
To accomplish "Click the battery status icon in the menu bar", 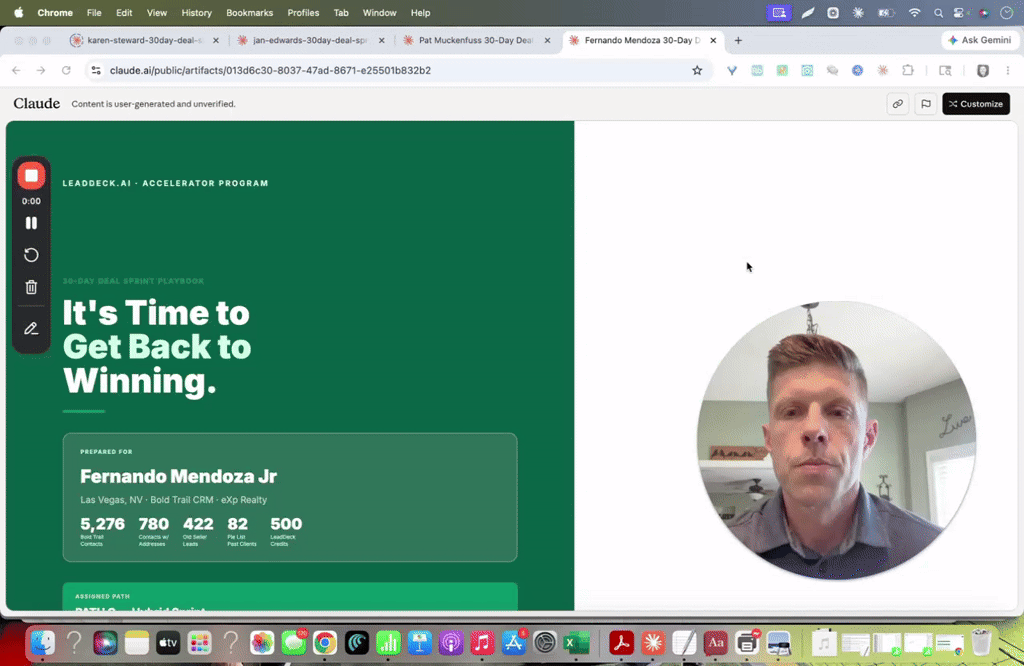I will pos(886,12).
